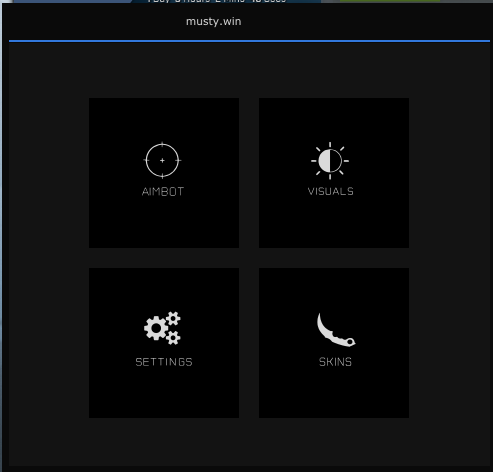493x472 pixels.
Task: Open the SETTINGS section tile
Action: (x=164, y=343)
